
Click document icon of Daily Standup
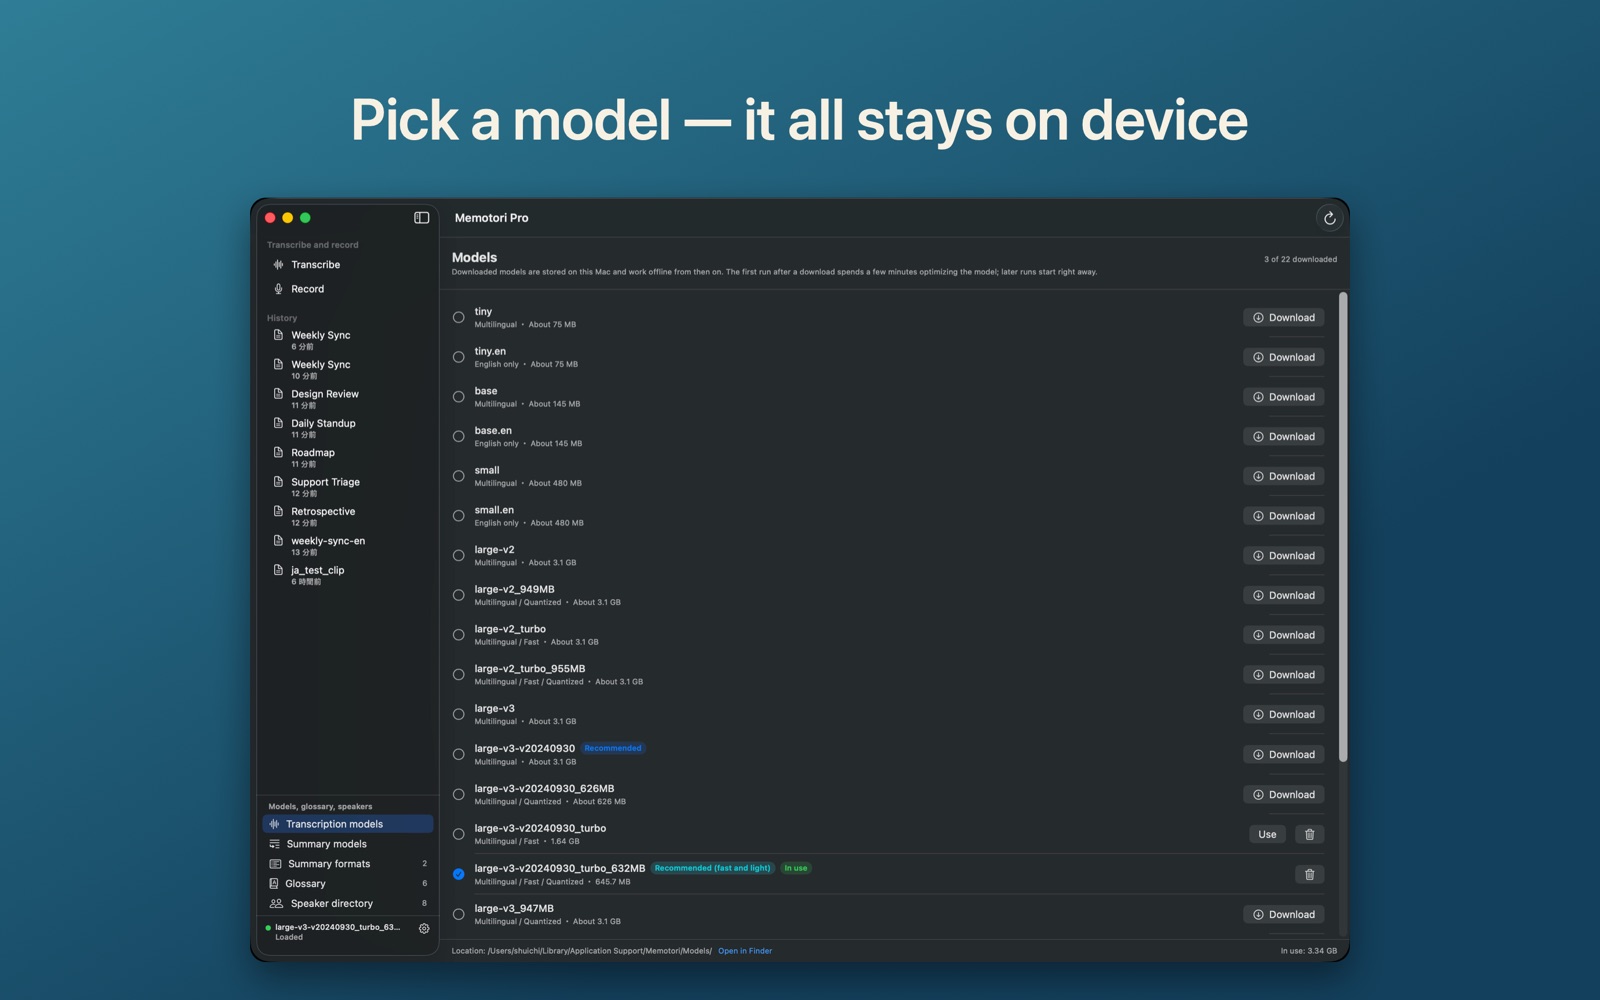point(278,423)
